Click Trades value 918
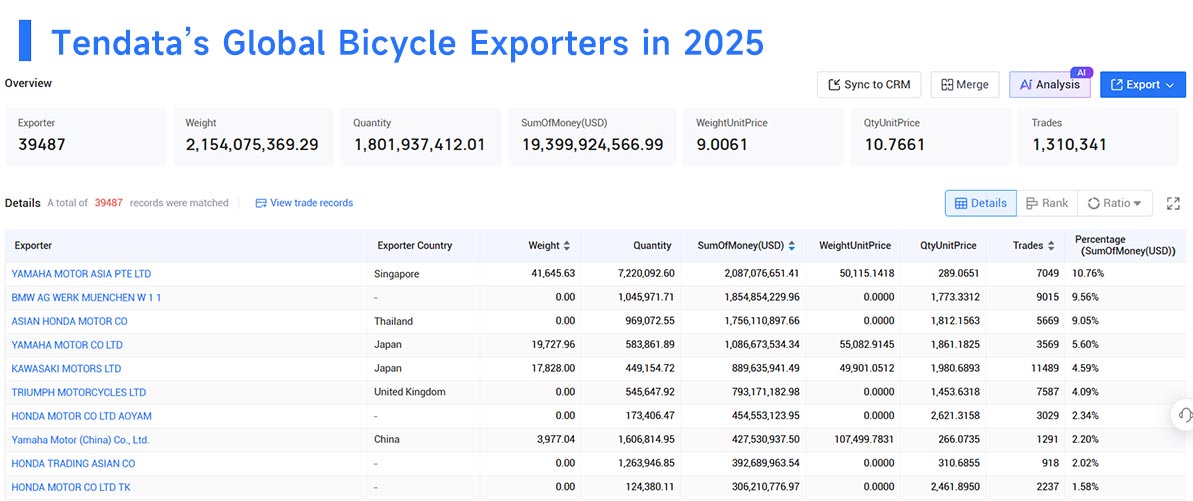 point(1051,463)
